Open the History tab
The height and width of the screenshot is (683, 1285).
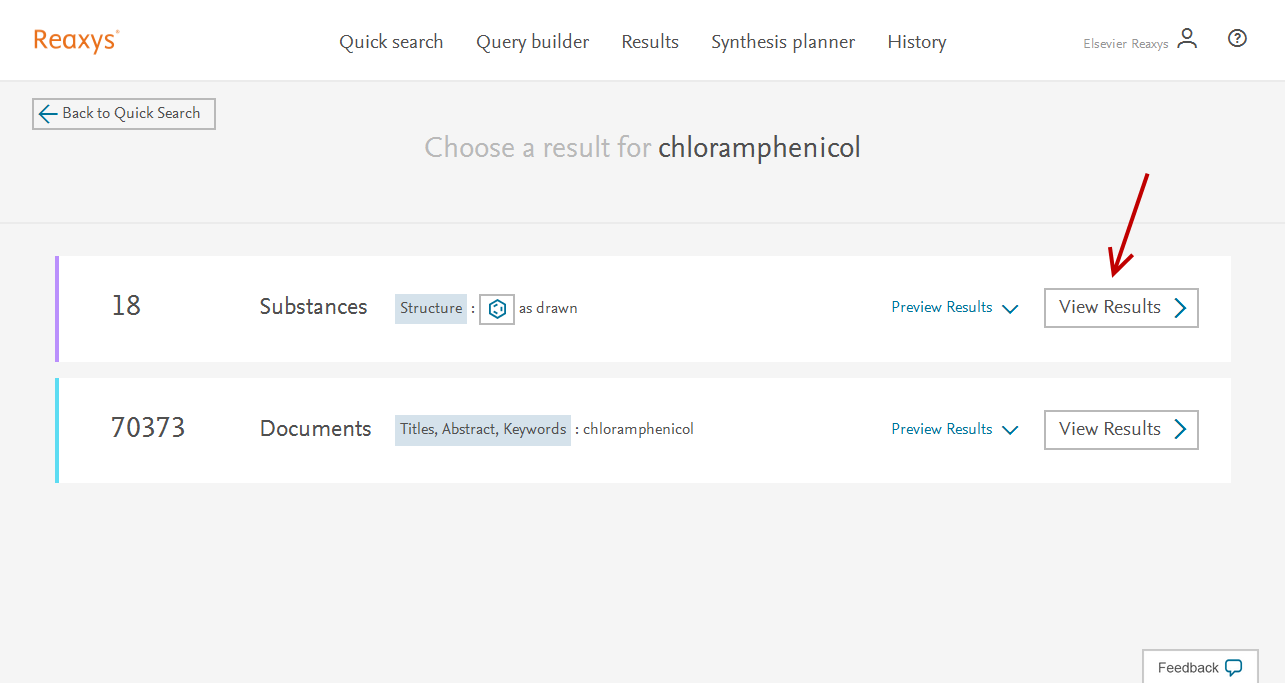[x=916, y=42]
